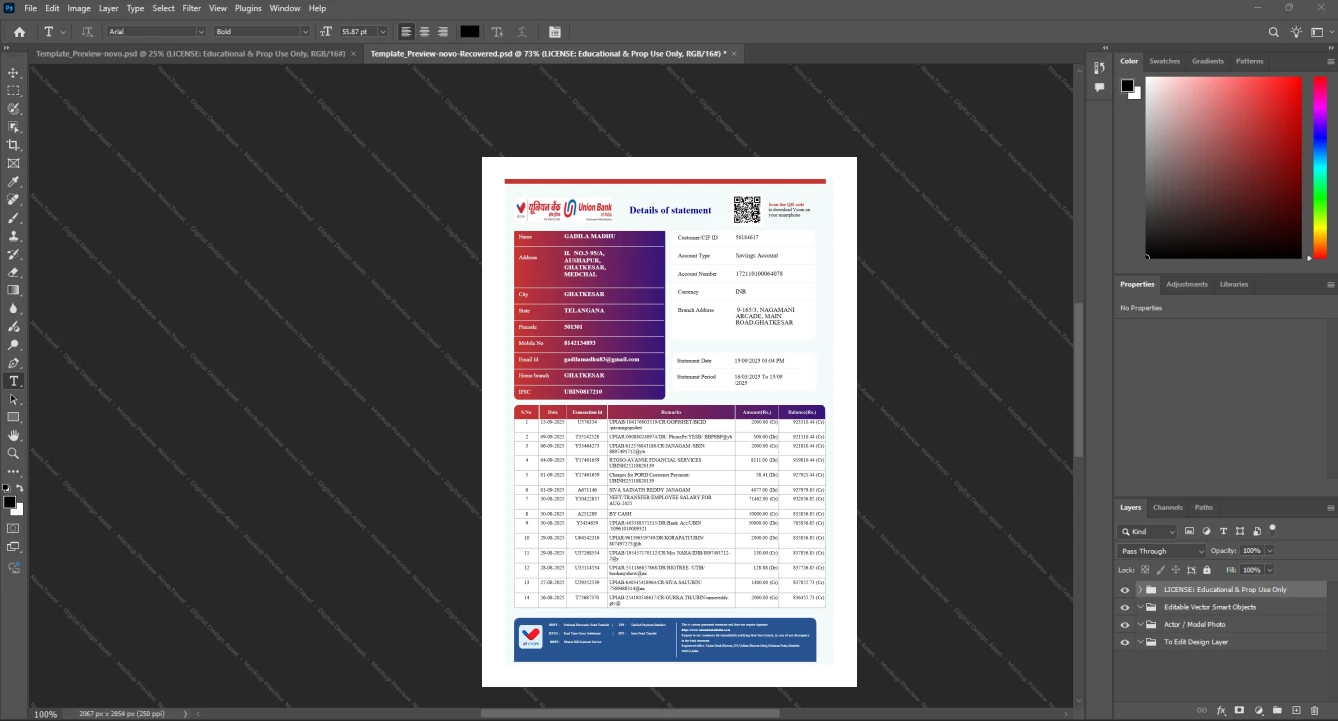This screenshot has height=721, width=1338.
Task: Open the Pass Through blend mode dropdown
Action: (1162, 551)
